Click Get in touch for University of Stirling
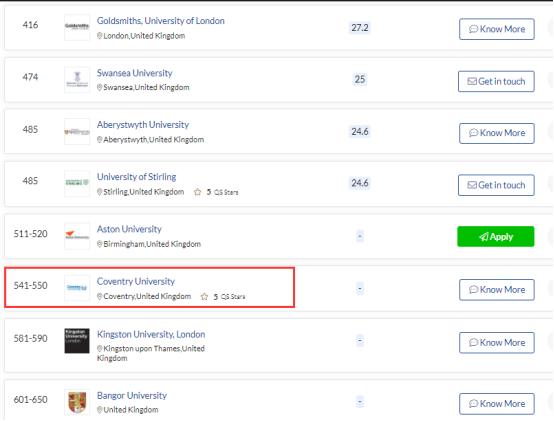 pyautogui.click(x=496, y=185)
